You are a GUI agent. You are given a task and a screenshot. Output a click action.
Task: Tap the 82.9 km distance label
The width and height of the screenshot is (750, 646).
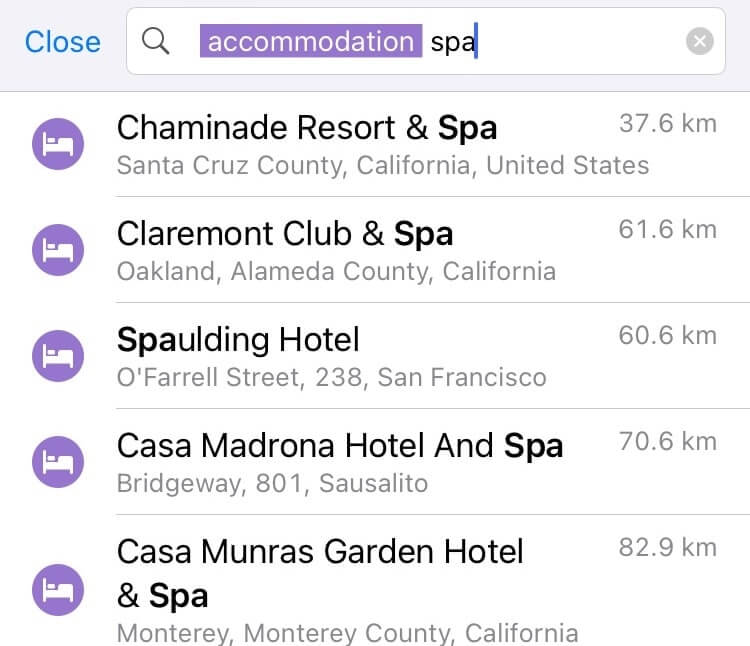(x=667, y=548)
